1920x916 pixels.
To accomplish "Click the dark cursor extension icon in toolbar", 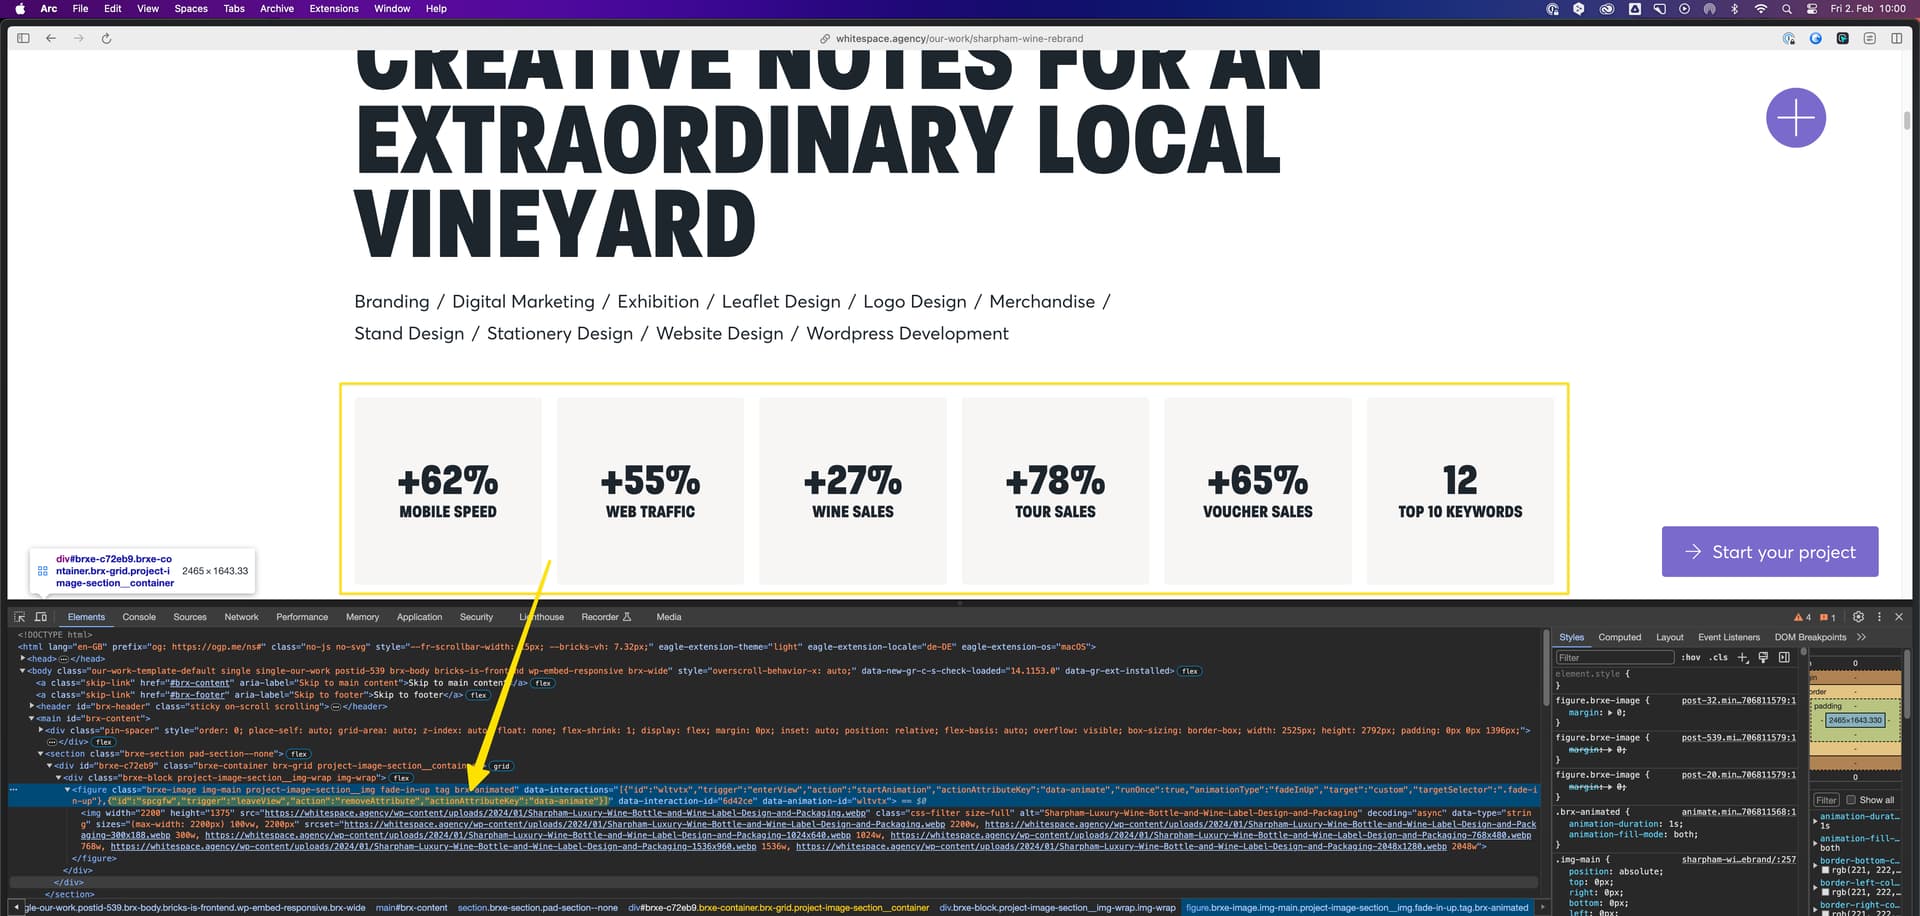I will pyautogui.click(x=1842, y=38).
